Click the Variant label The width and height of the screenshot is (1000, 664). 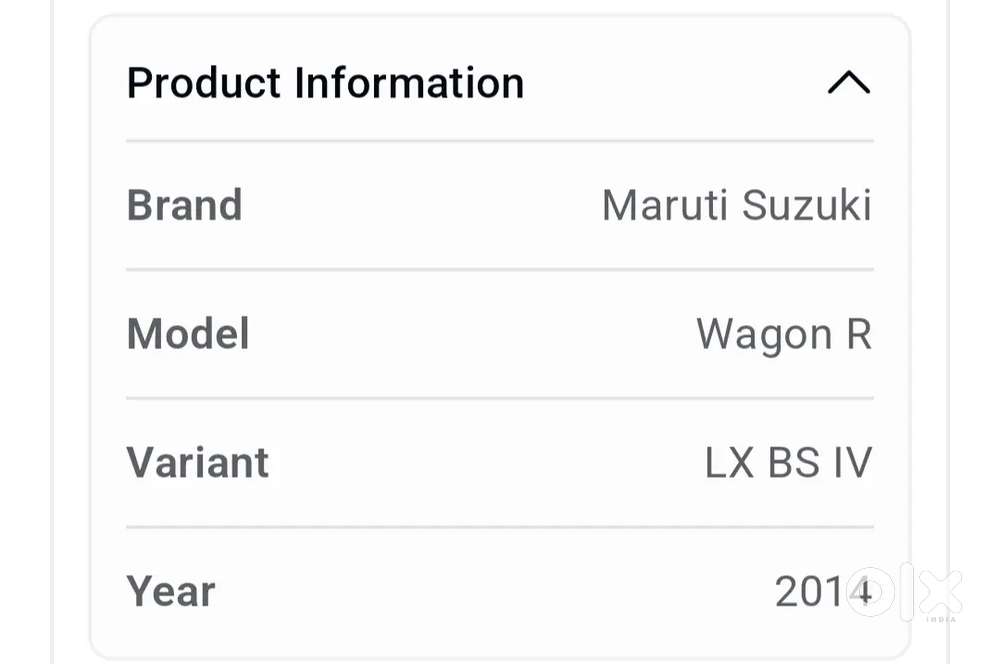tap(197, 462)
